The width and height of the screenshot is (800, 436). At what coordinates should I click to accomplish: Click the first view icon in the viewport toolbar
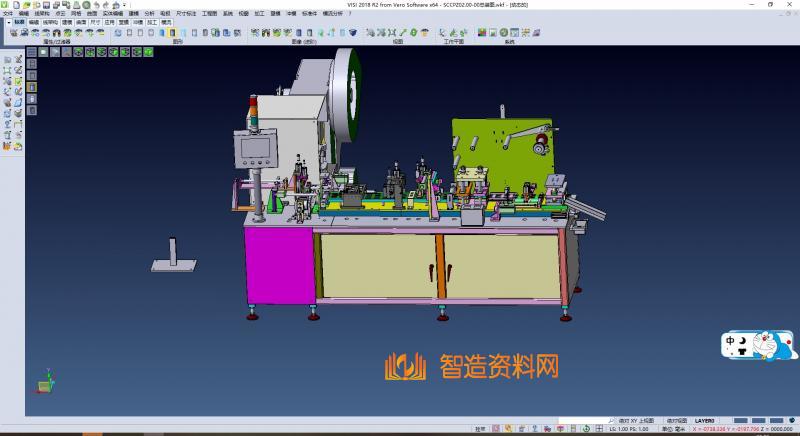coord(32,52)
